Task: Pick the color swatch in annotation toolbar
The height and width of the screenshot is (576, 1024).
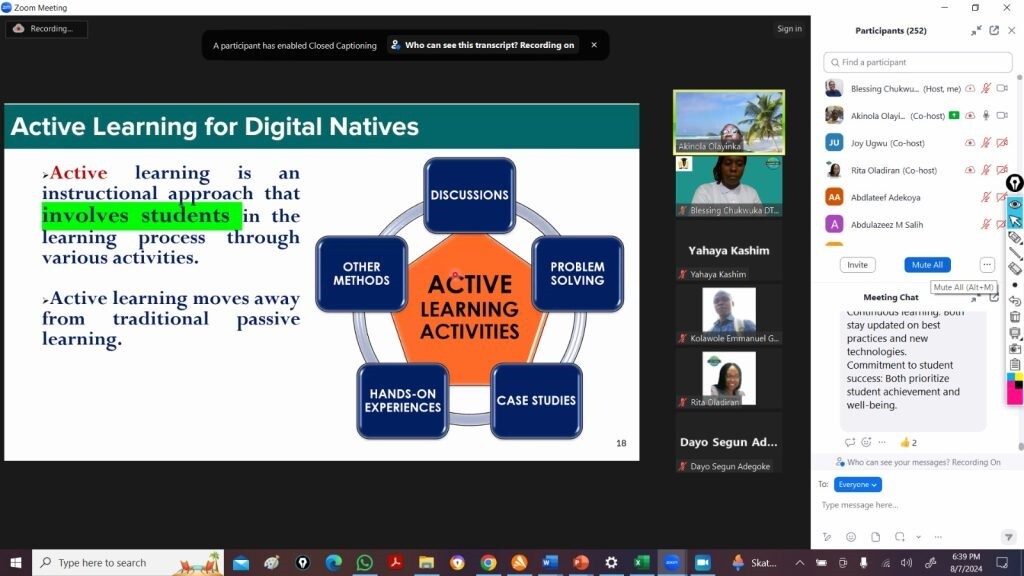Action: [x=1015, y=389]
